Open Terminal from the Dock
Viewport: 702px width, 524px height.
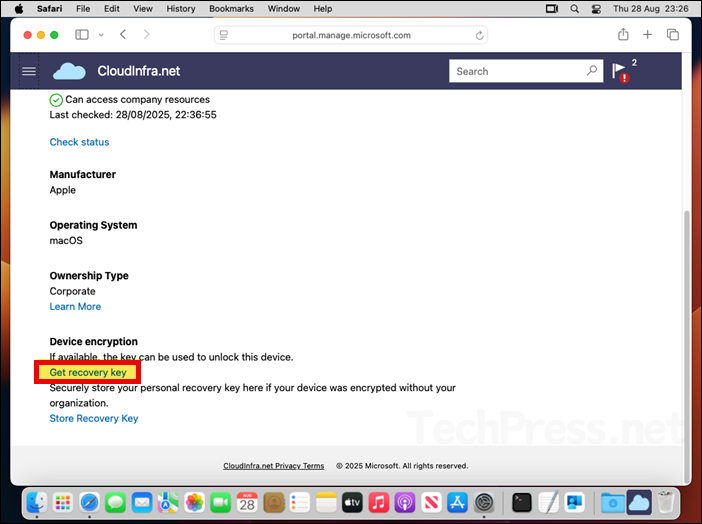522,503
